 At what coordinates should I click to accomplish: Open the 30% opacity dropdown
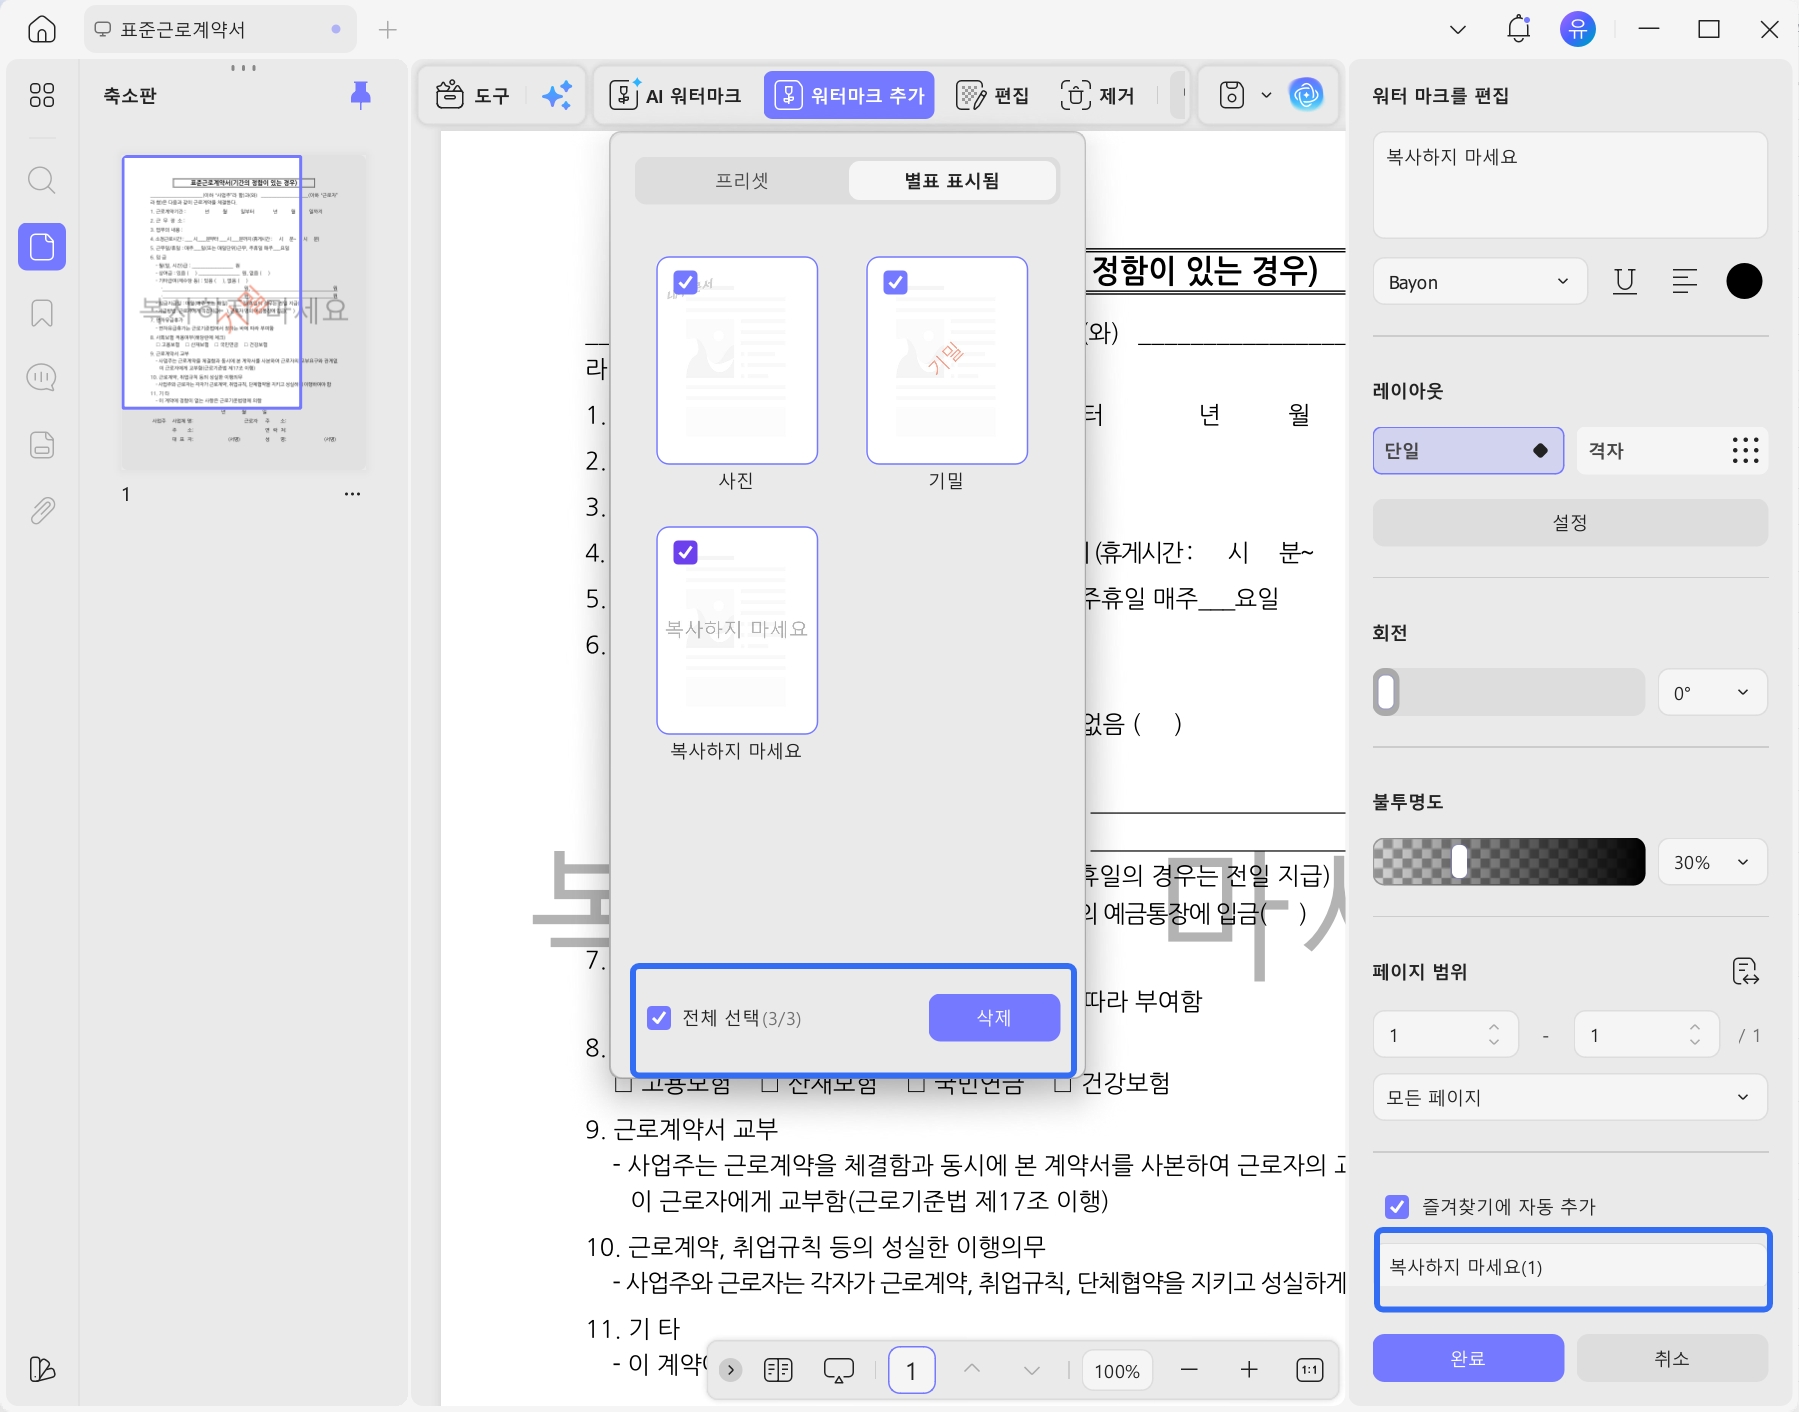point(1713,862)
